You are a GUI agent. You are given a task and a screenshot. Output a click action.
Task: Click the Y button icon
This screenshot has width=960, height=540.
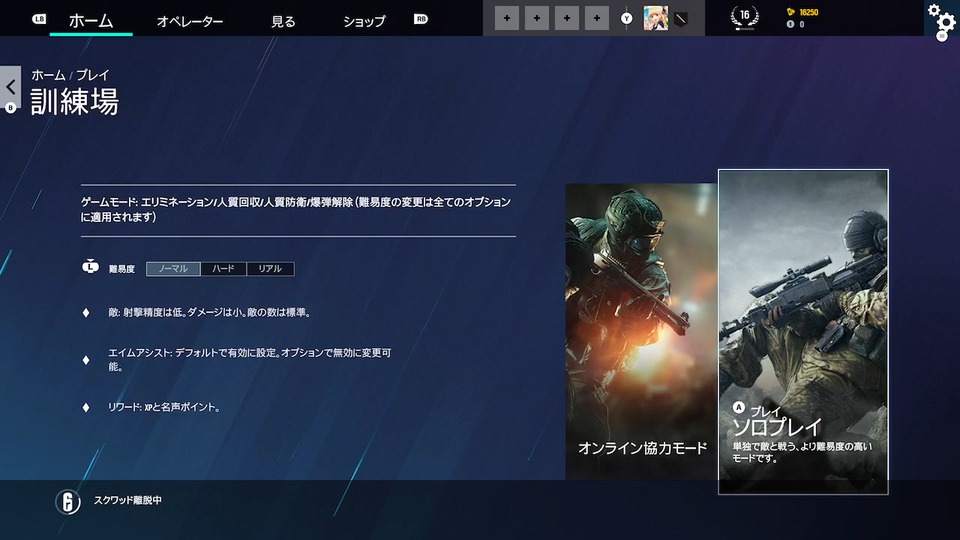coord(626,19)
